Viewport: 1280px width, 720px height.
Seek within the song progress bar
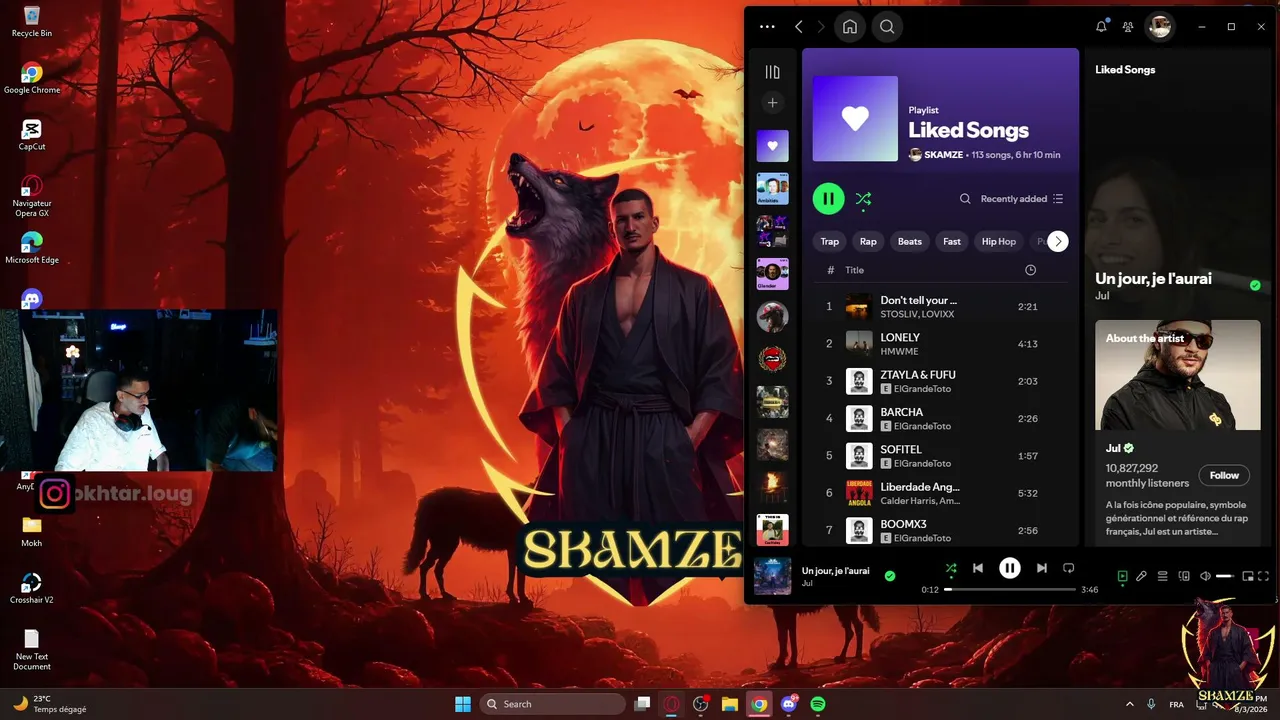[x=1011, y=590]
